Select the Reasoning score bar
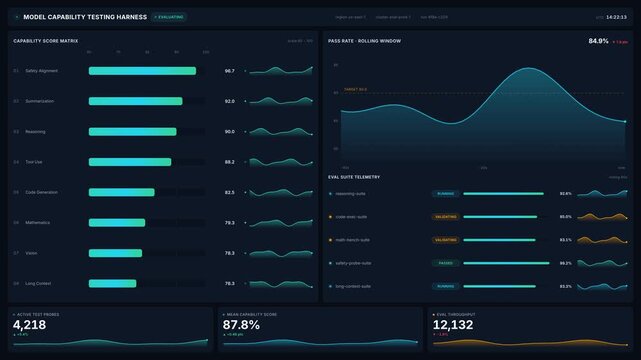 pos(133,132)
